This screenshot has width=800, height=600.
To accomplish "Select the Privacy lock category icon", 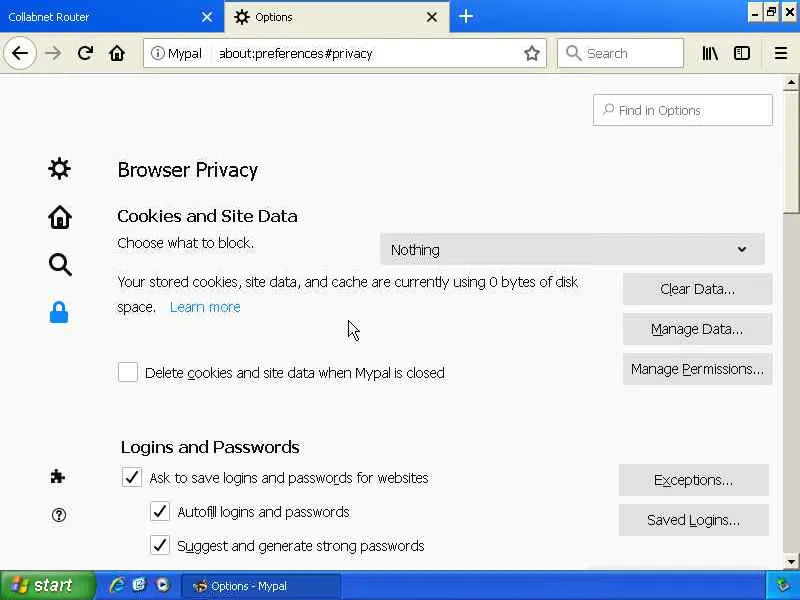I will pos(60,313).
